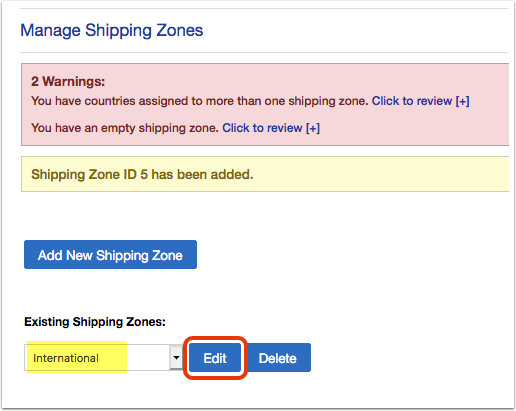The image size is (516, 411).
Task: Click the Existing Shipping Zones label
Action: tap(95, 322)
